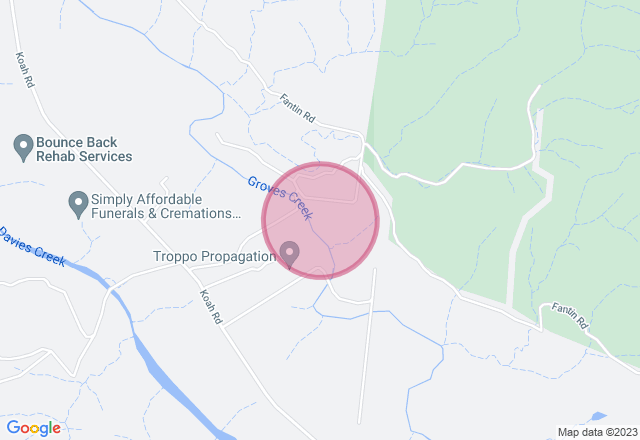Click the lower Koah Rd label
640x440 pixels.
211,307
